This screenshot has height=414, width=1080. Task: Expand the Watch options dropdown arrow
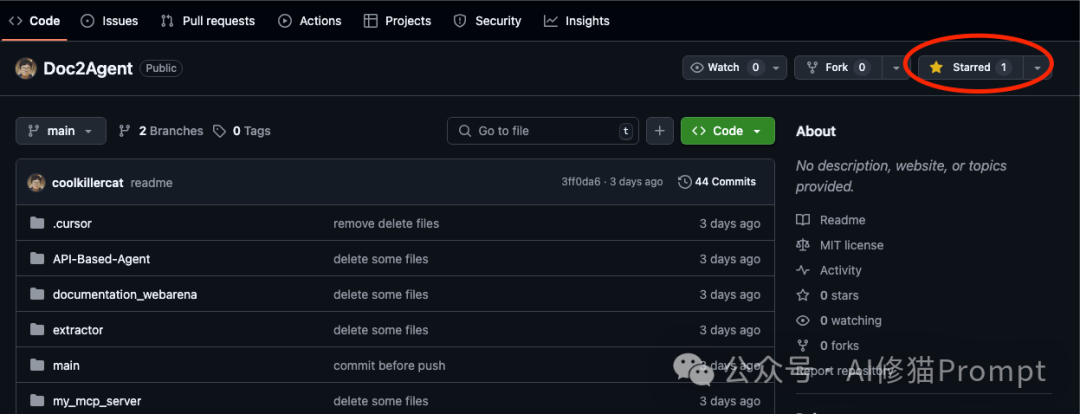[776, 68]
